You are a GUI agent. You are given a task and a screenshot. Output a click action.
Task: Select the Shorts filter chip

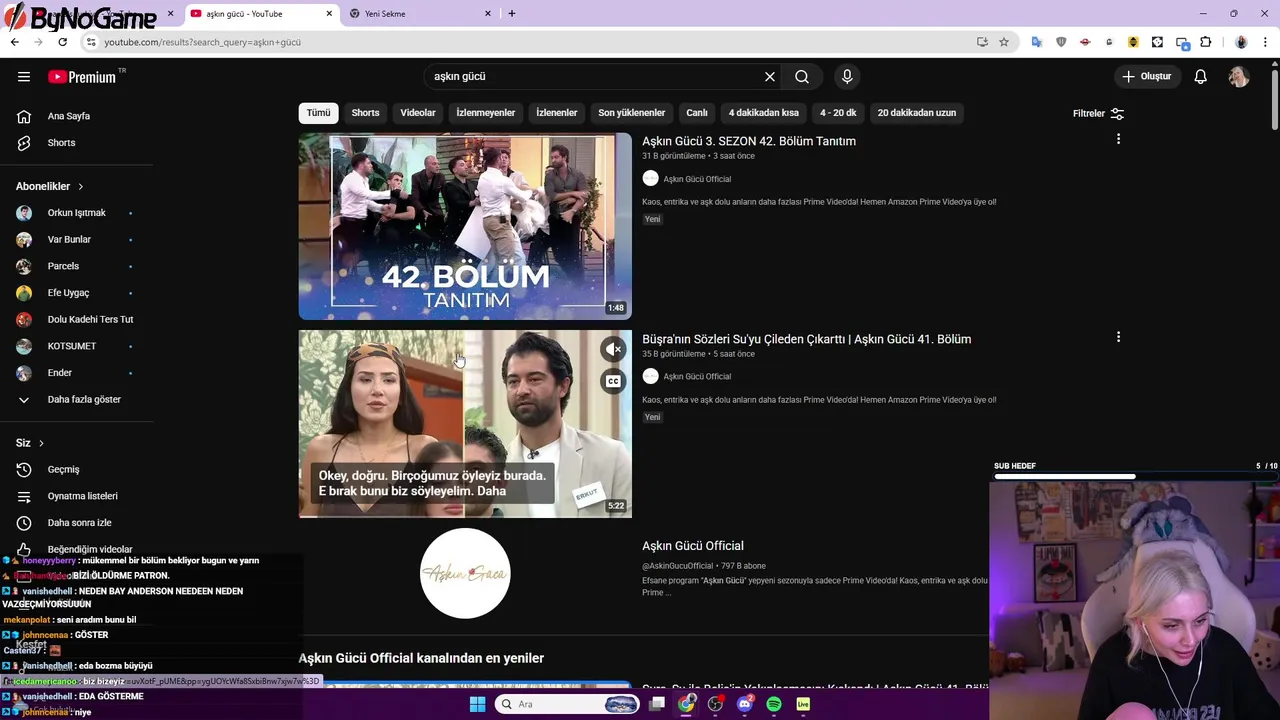click(365, 113)
